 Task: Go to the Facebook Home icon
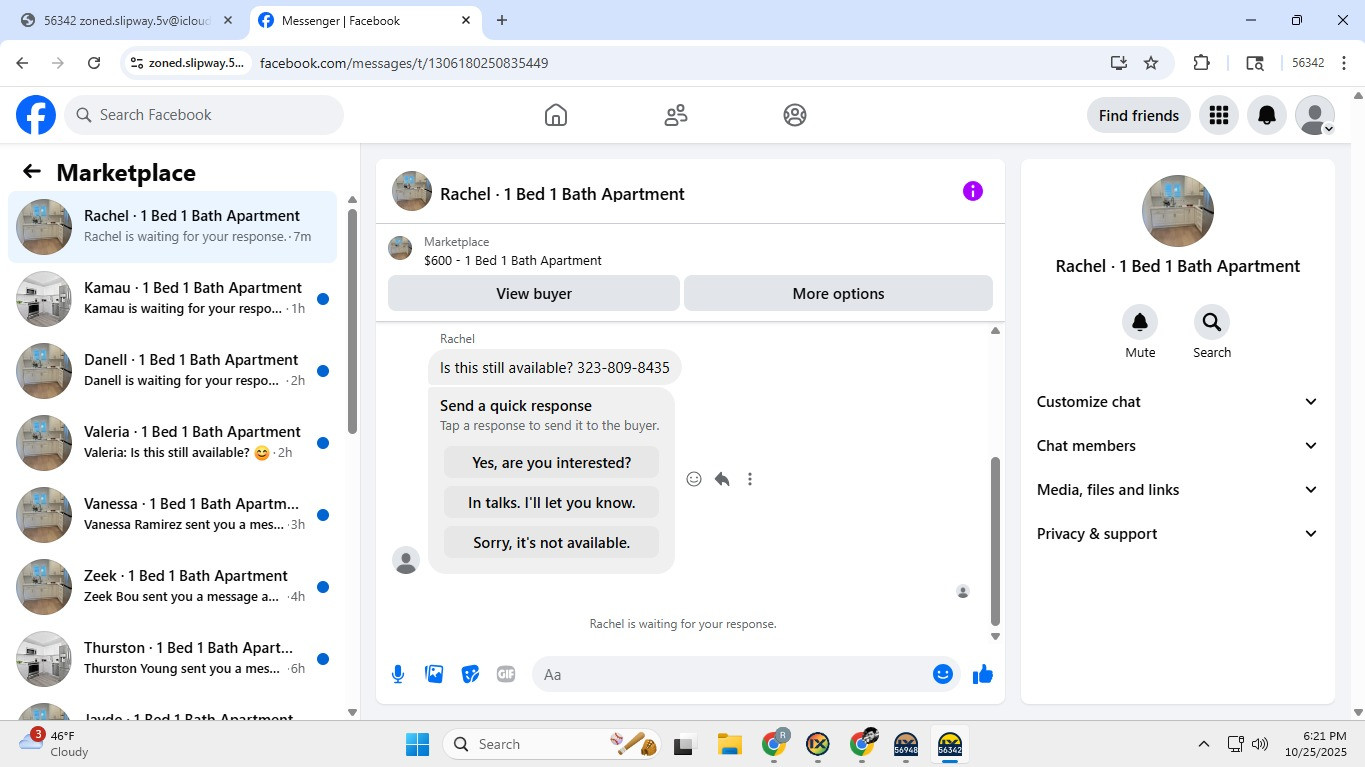click(x=556, y=115)
